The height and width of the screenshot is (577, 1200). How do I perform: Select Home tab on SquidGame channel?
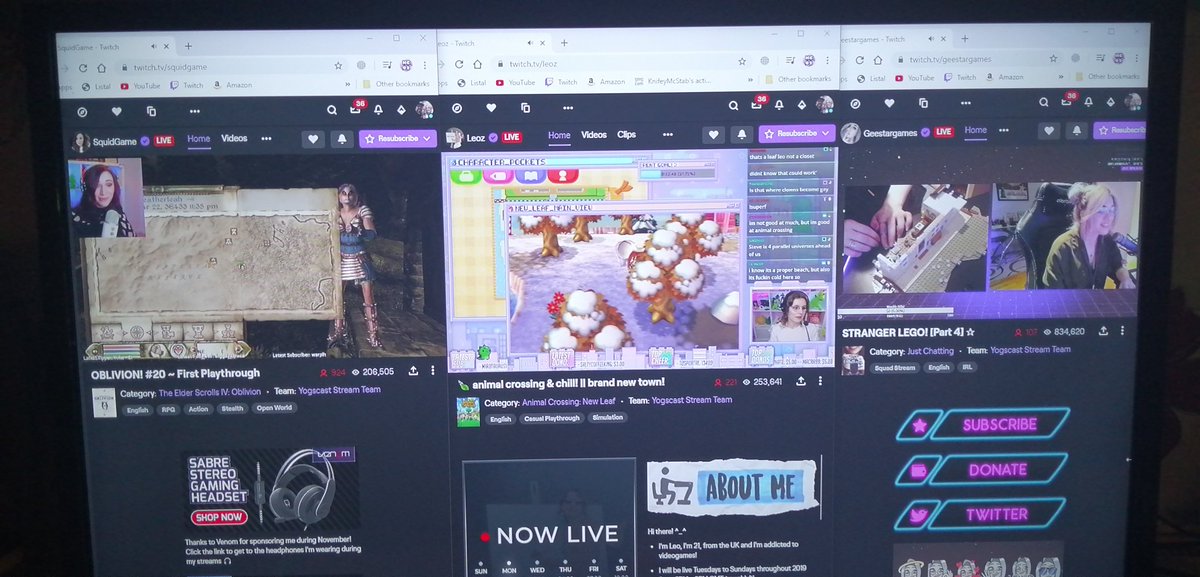(198, 139)
